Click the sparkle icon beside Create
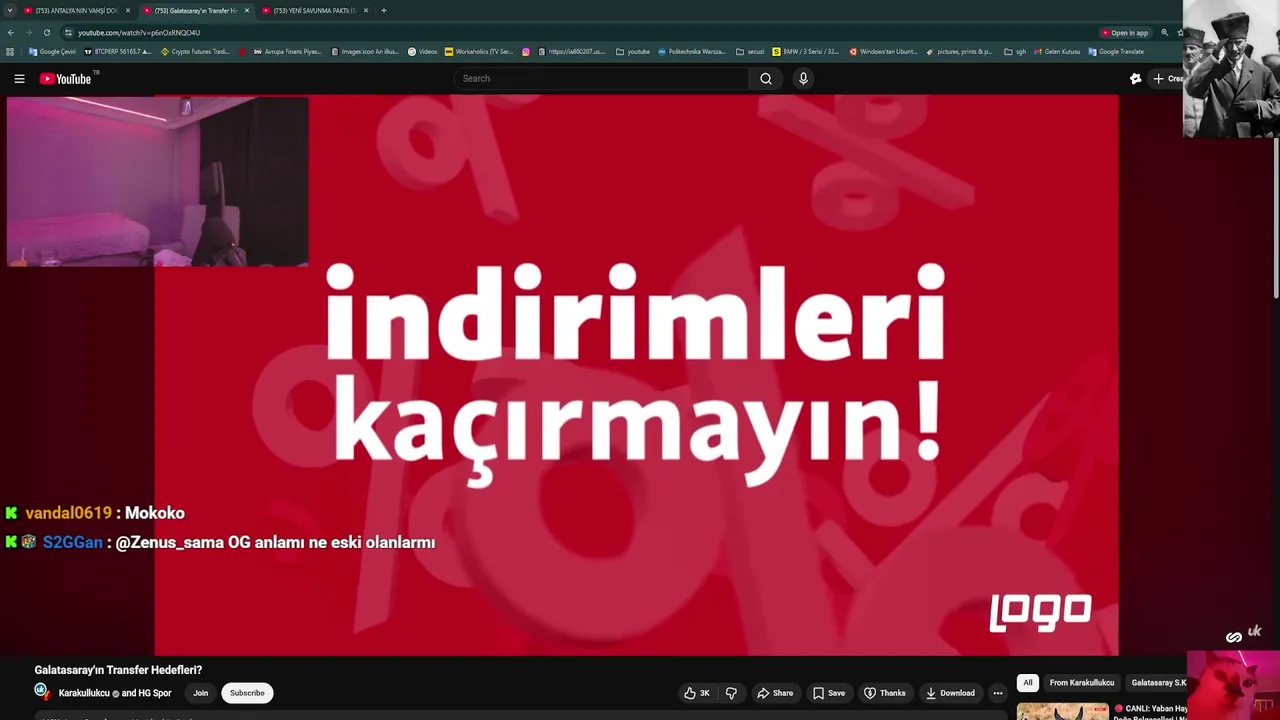This screenshot has height=720, width=1280. (x=1135, y=78)
